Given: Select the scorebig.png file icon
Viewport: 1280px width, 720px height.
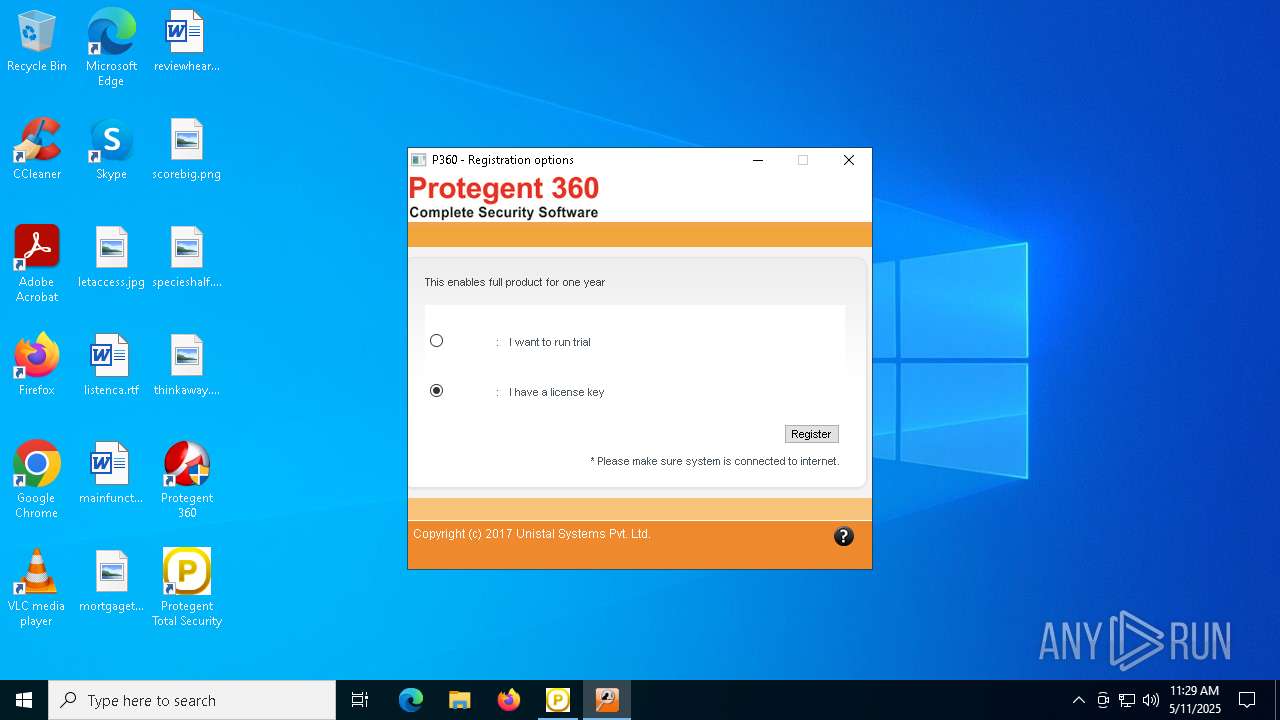Looking at the screenshot, I should pyautogui.click(x=186, y=150).
